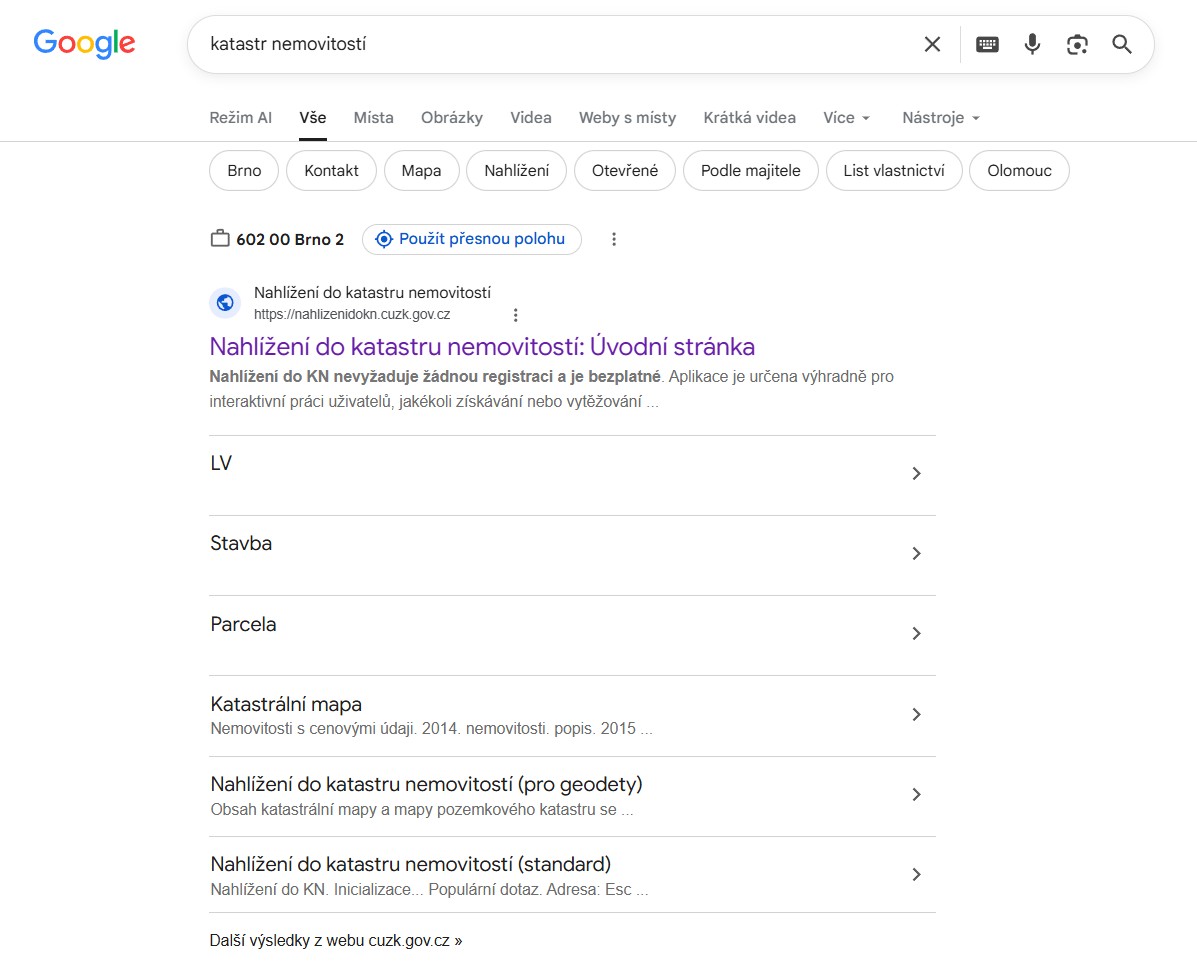Screen dimensions: 1197x962
Task: Clear the search query with the X icon
Action: point(932,44)
